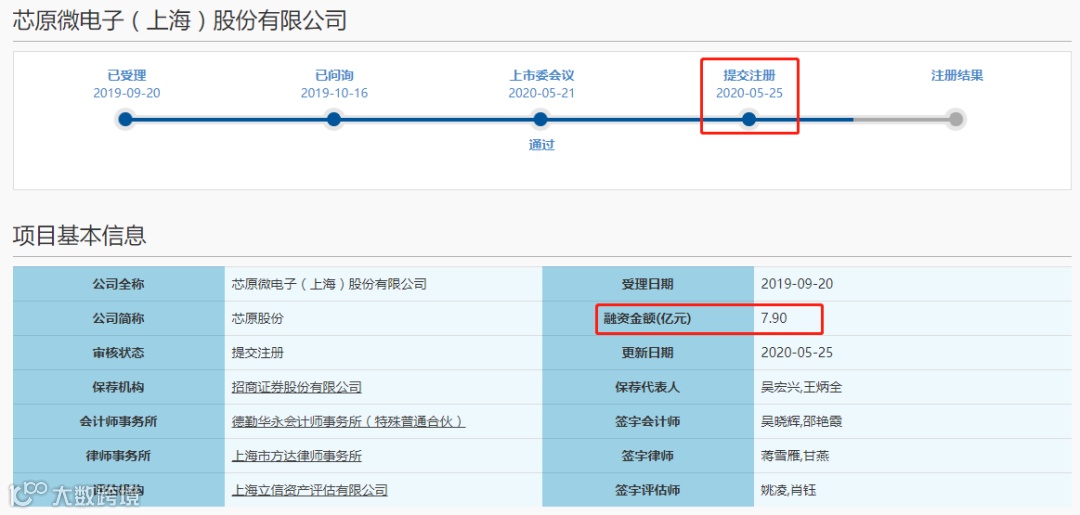
Task: Click the 项目基本信息 section heading
Action: (x=80, y=235)
